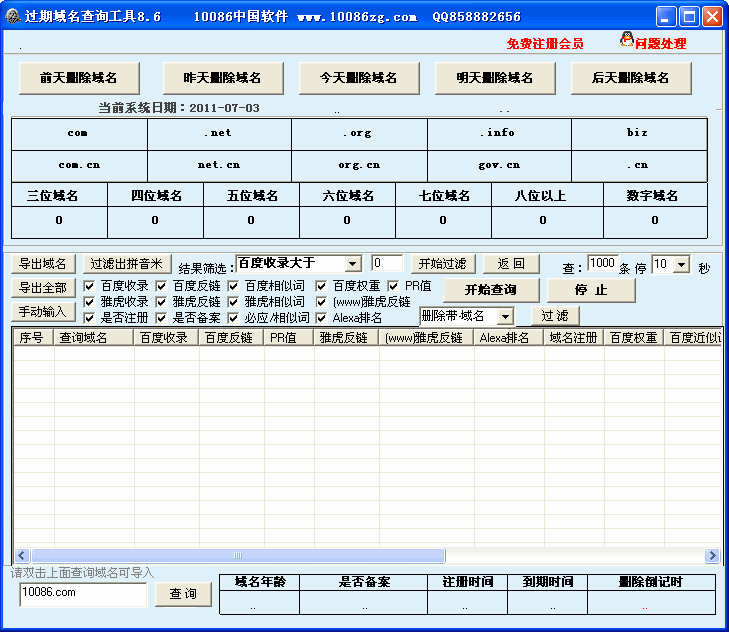Select the net.cn domain cell
729x632 pixels.
(x=219, y=166)
